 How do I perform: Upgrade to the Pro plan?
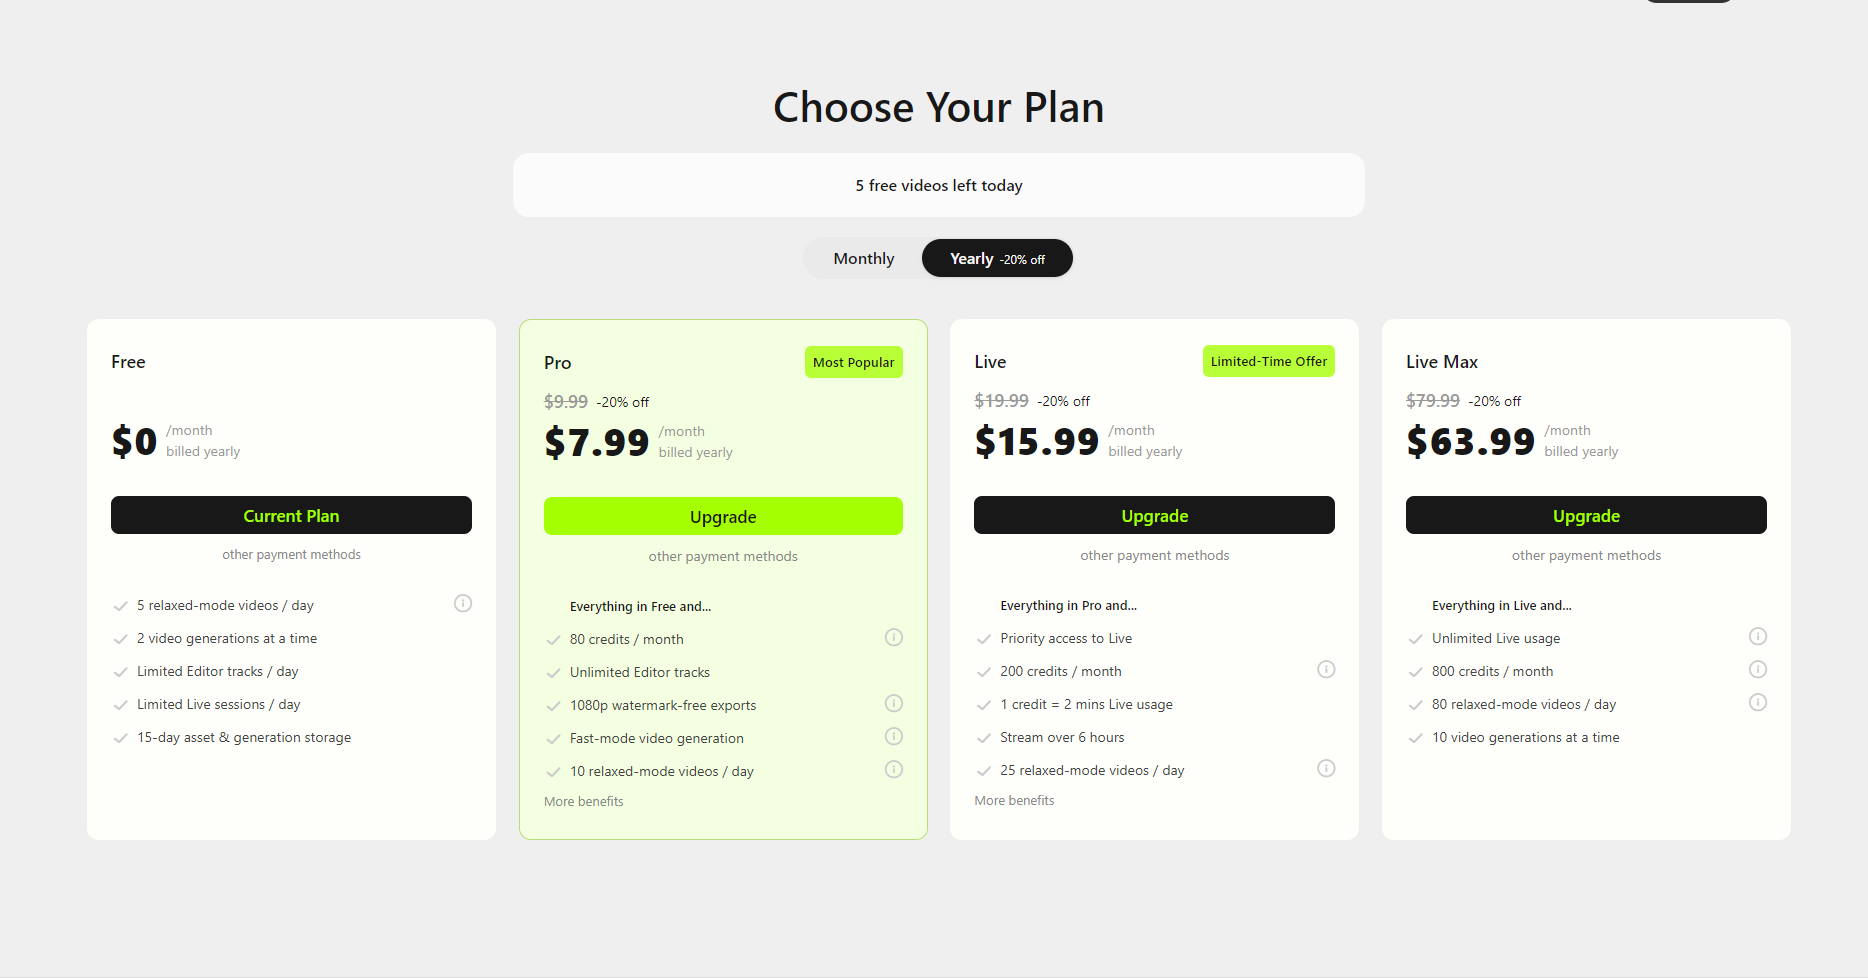tap(723, 516)
